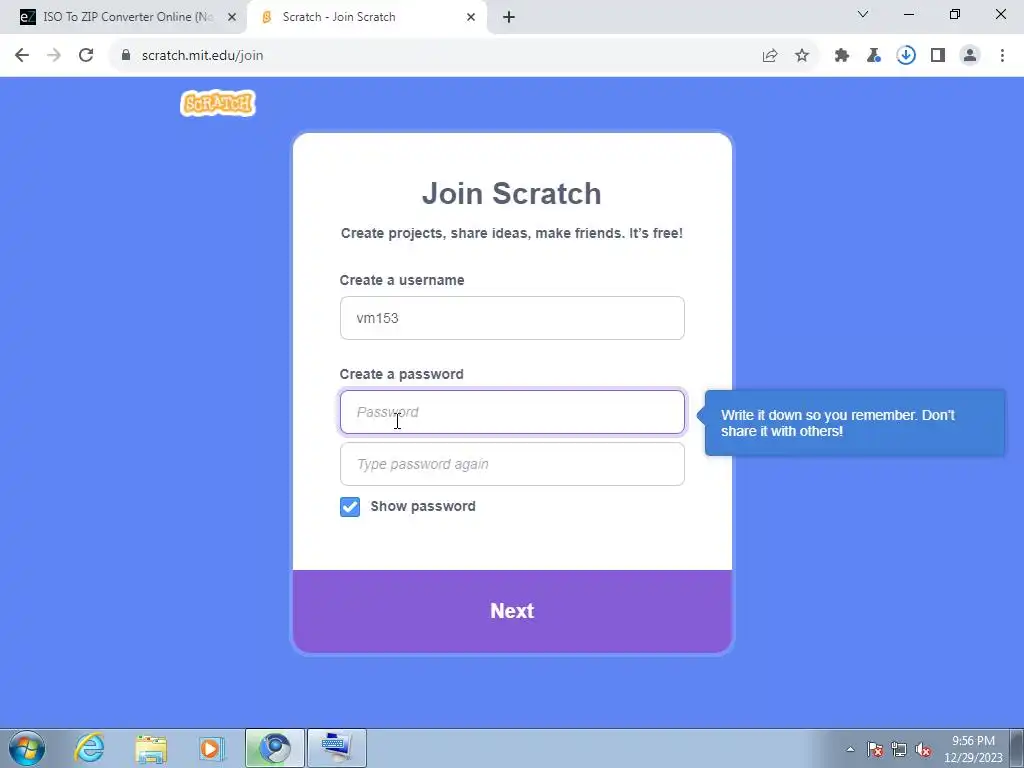
Task: Open Chrome three-dot menu
Action: point(1002,56)
